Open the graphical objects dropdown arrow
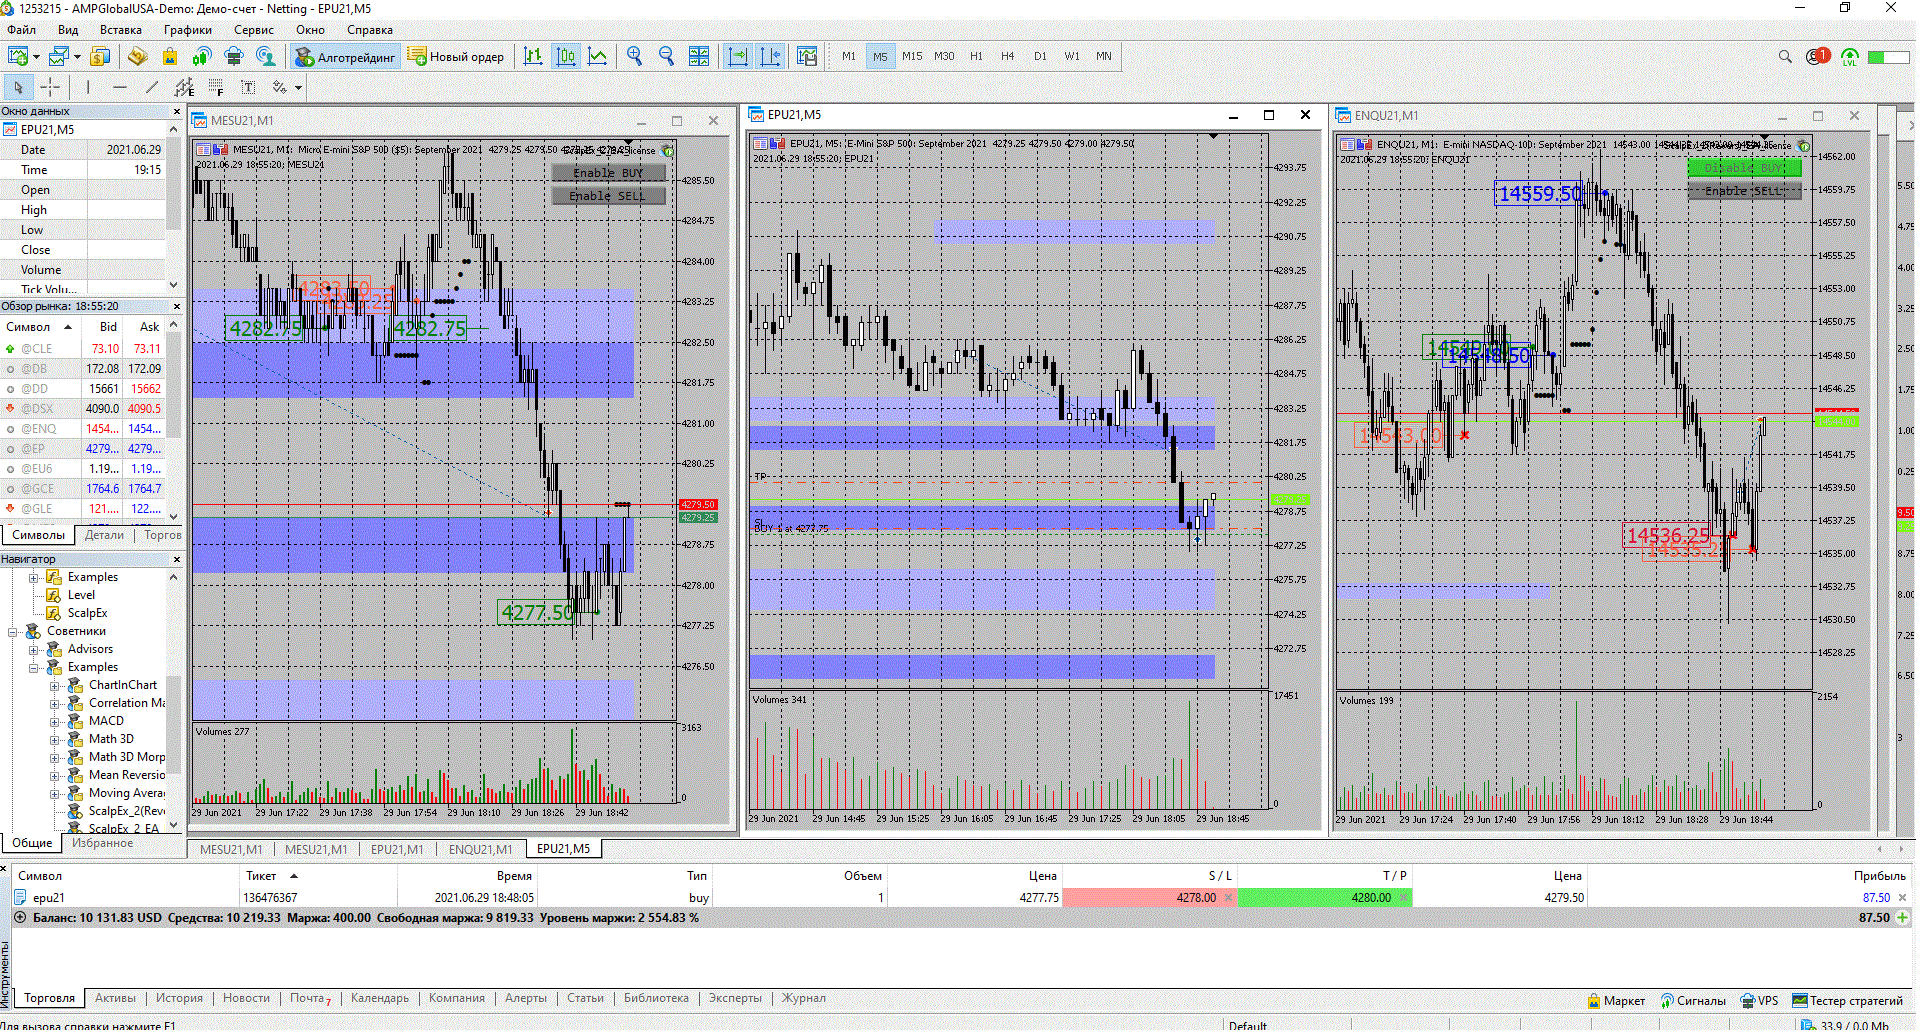The width and height of the screenshot is (1916, 1030). [298, 88]
